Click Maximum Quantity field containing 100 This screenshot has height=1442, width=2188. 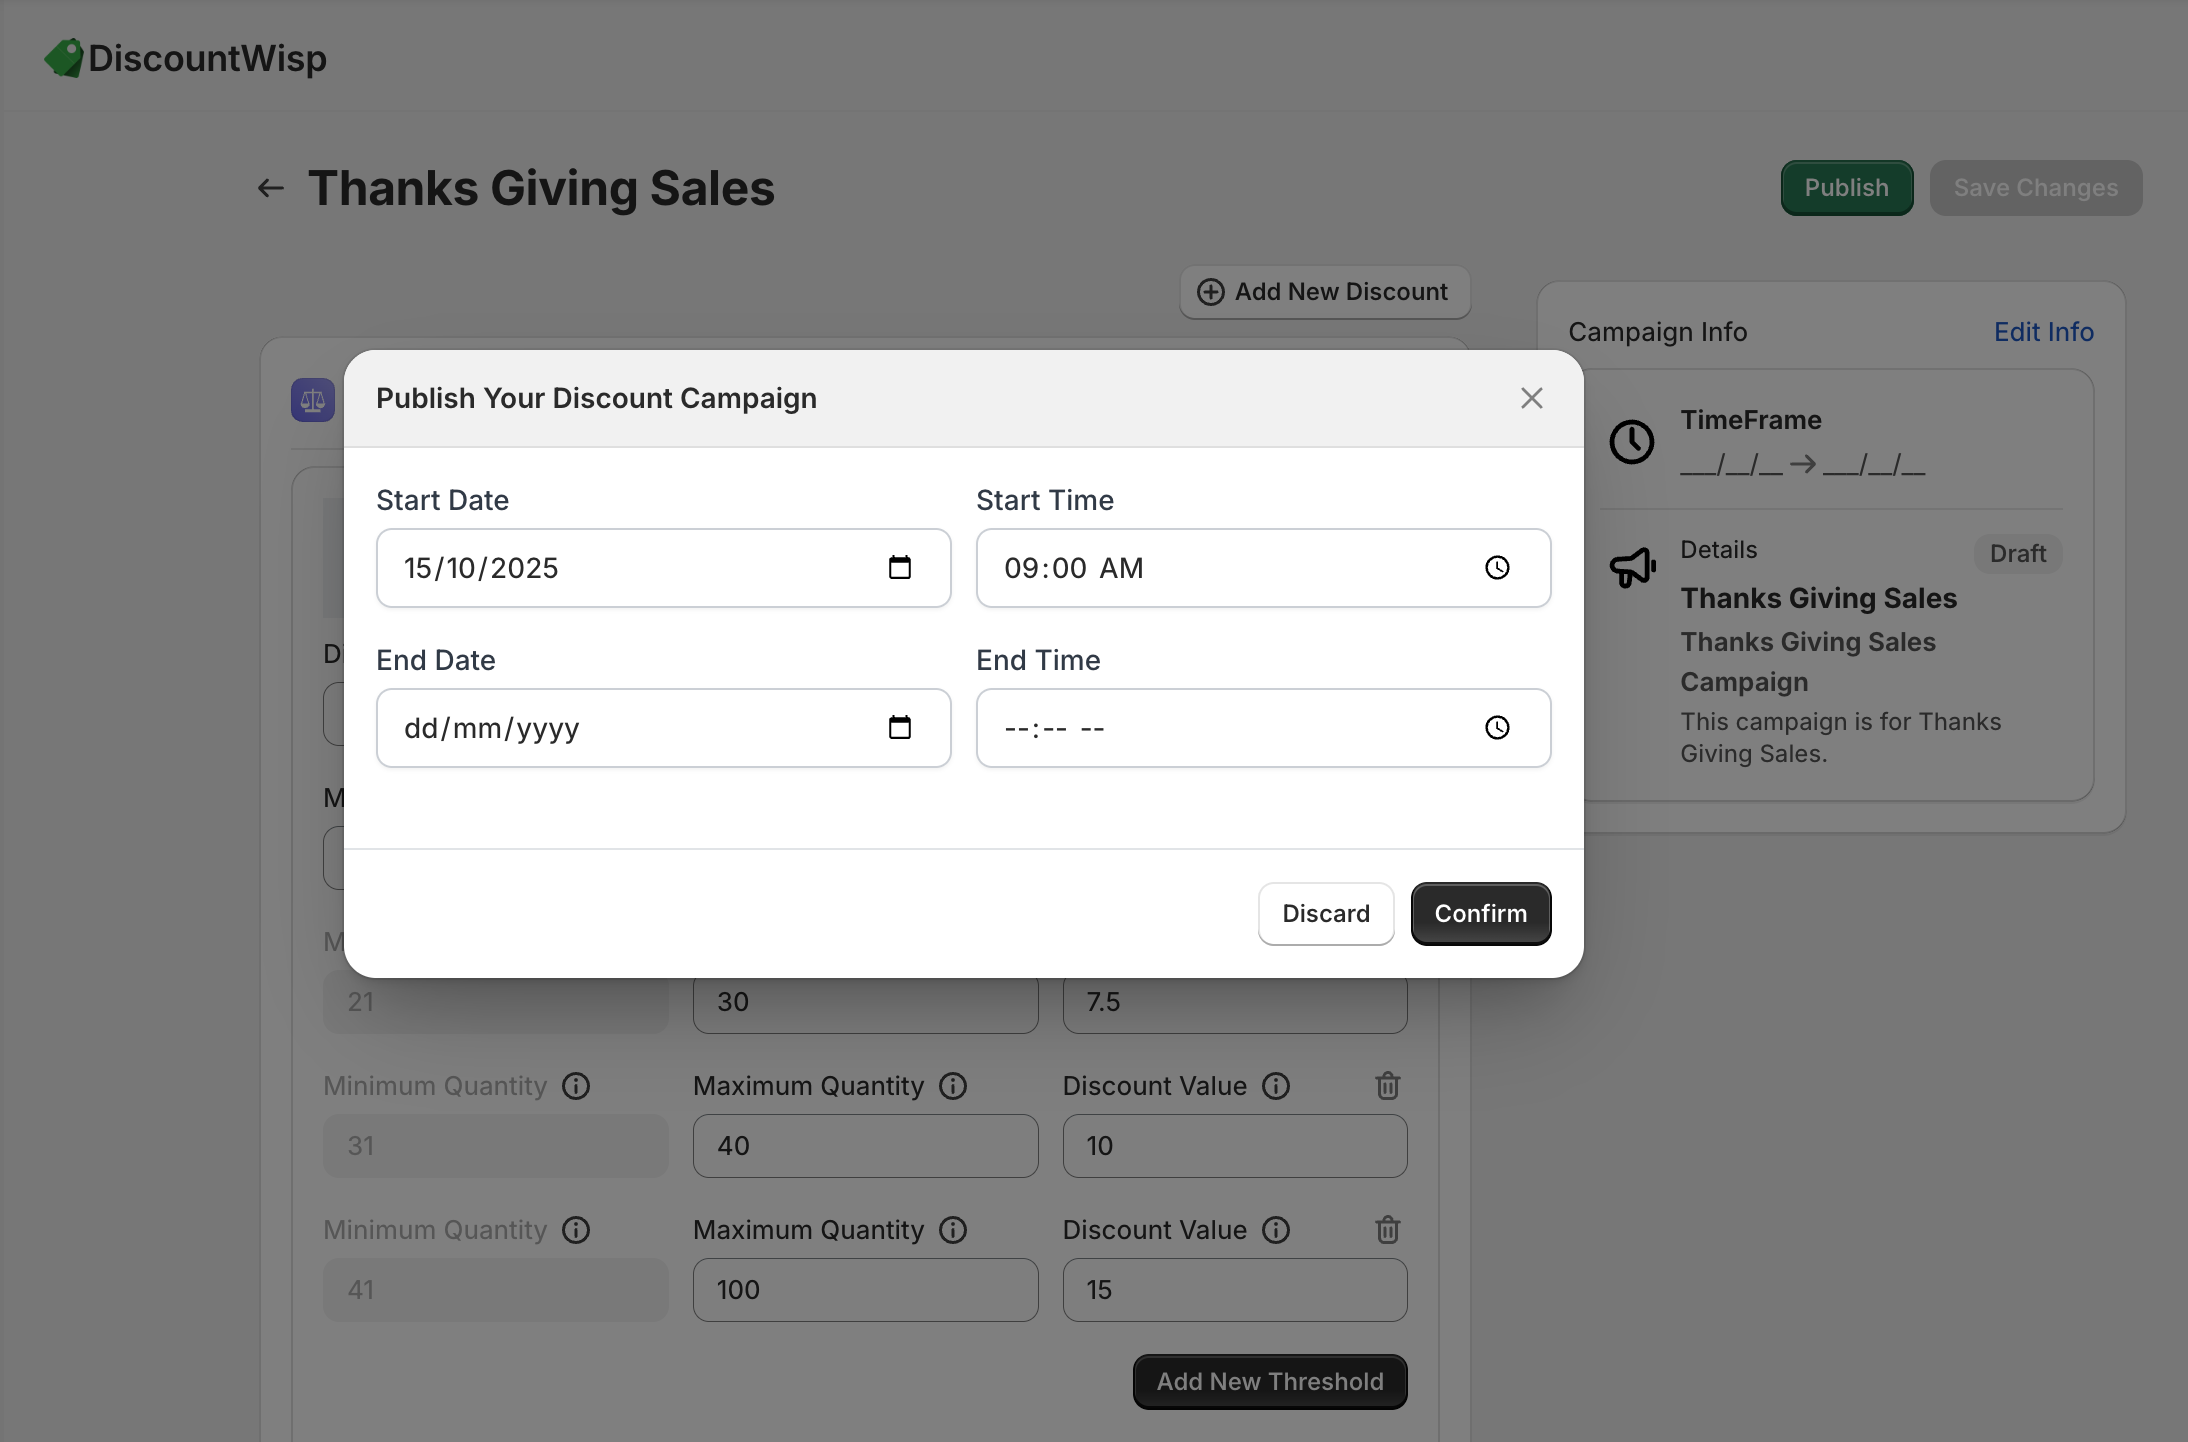pos(865,1290)
